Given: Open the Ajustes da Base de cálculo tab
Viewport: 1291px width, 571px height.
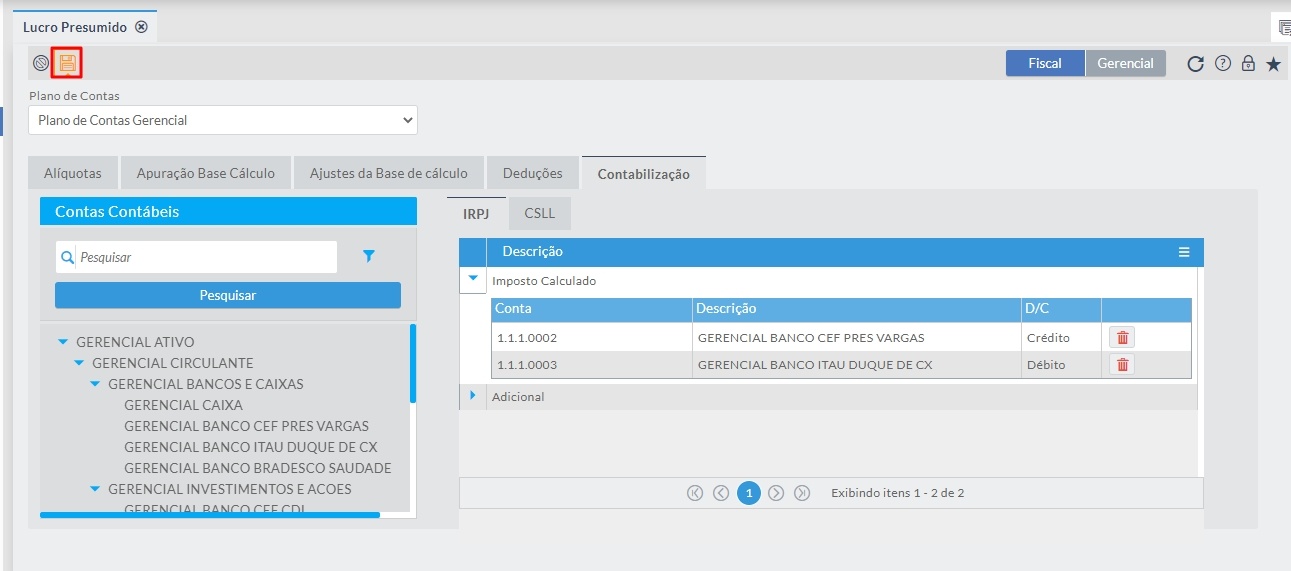Looking at the screenshot, I should pyautogui.click(x=389, y=173).
